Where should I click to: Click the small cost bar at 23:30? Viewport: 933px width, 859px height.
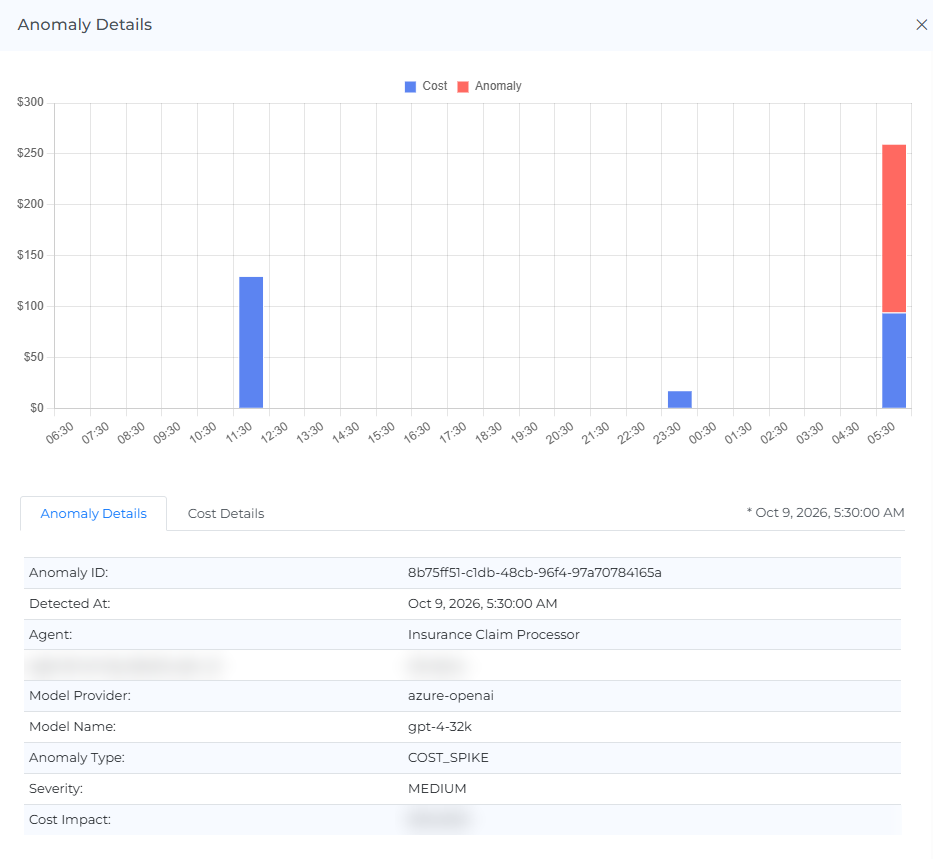coord(680,400)
